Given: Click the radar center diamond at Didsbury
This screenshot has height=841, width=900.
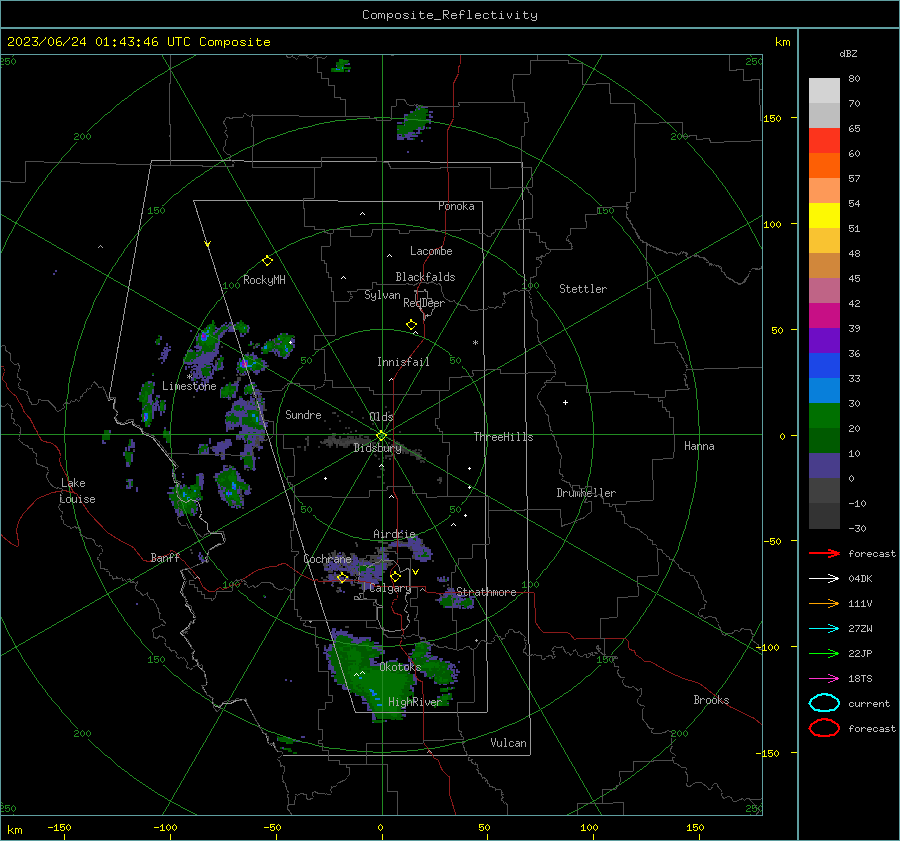Looking at the screenshot, I should pyautogui.click(x=382, y=436).
